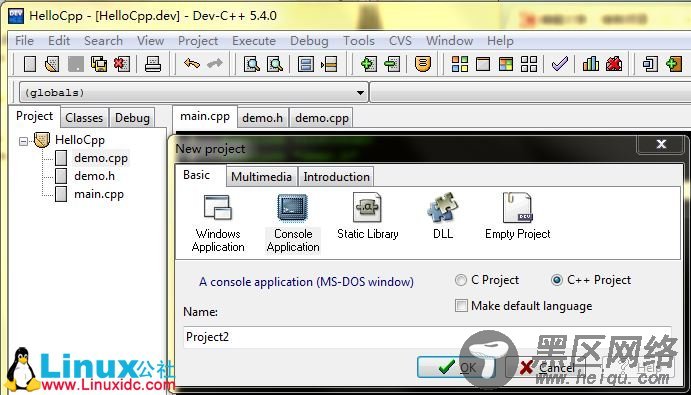Open the Edit menu
691x395 pixels.
click(x=59, y=41)
